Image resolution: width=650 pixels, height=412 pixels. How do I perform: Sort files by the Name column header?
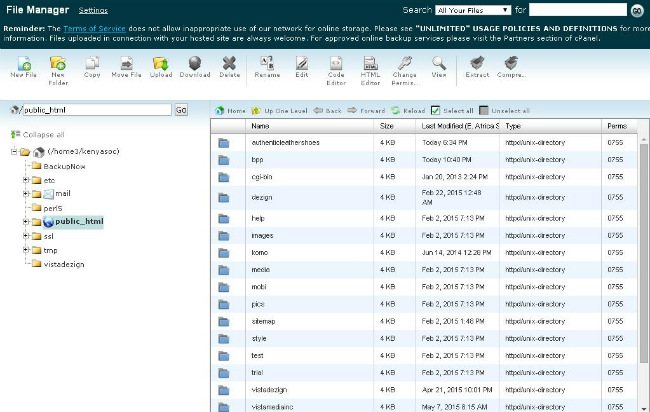tap(260, 127)
